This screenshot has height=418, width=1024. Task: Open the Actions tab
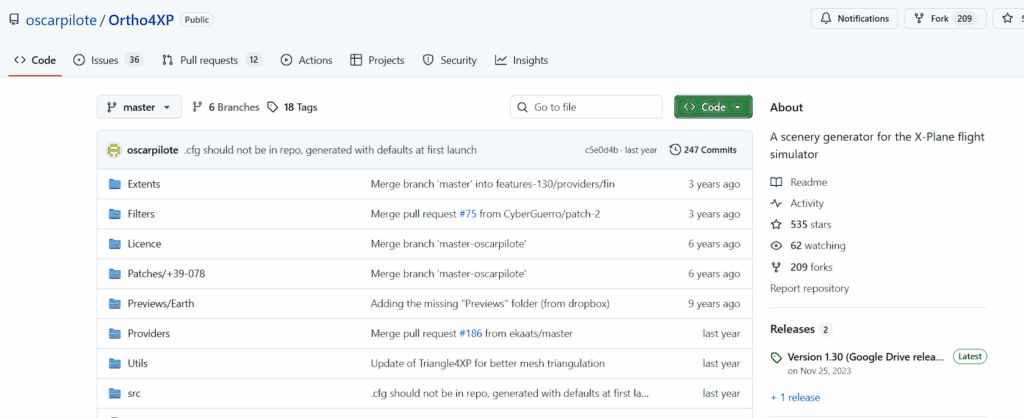click(306, 60)
